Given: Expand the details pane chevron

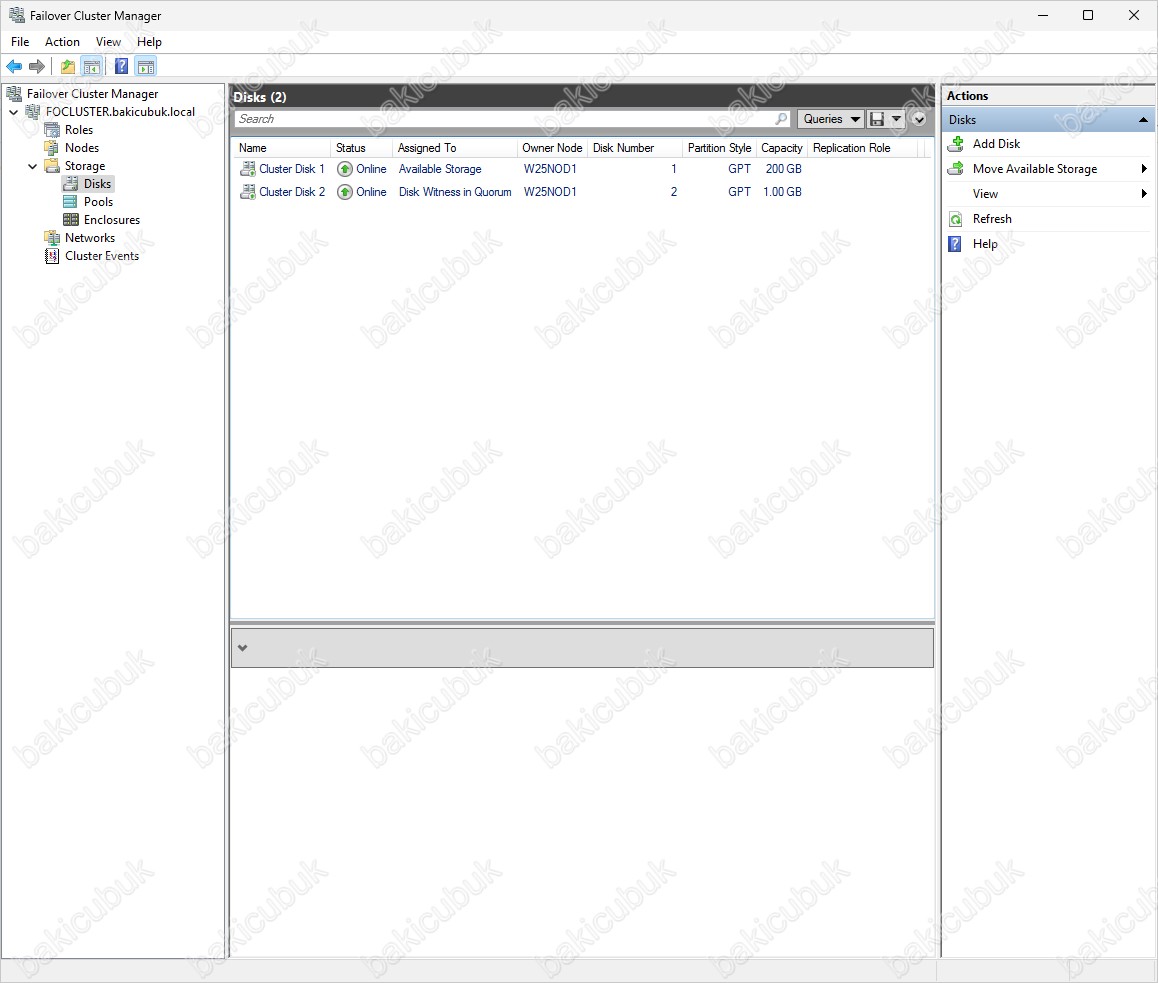Looking at the screenshot, I should [x=243, y=648].
